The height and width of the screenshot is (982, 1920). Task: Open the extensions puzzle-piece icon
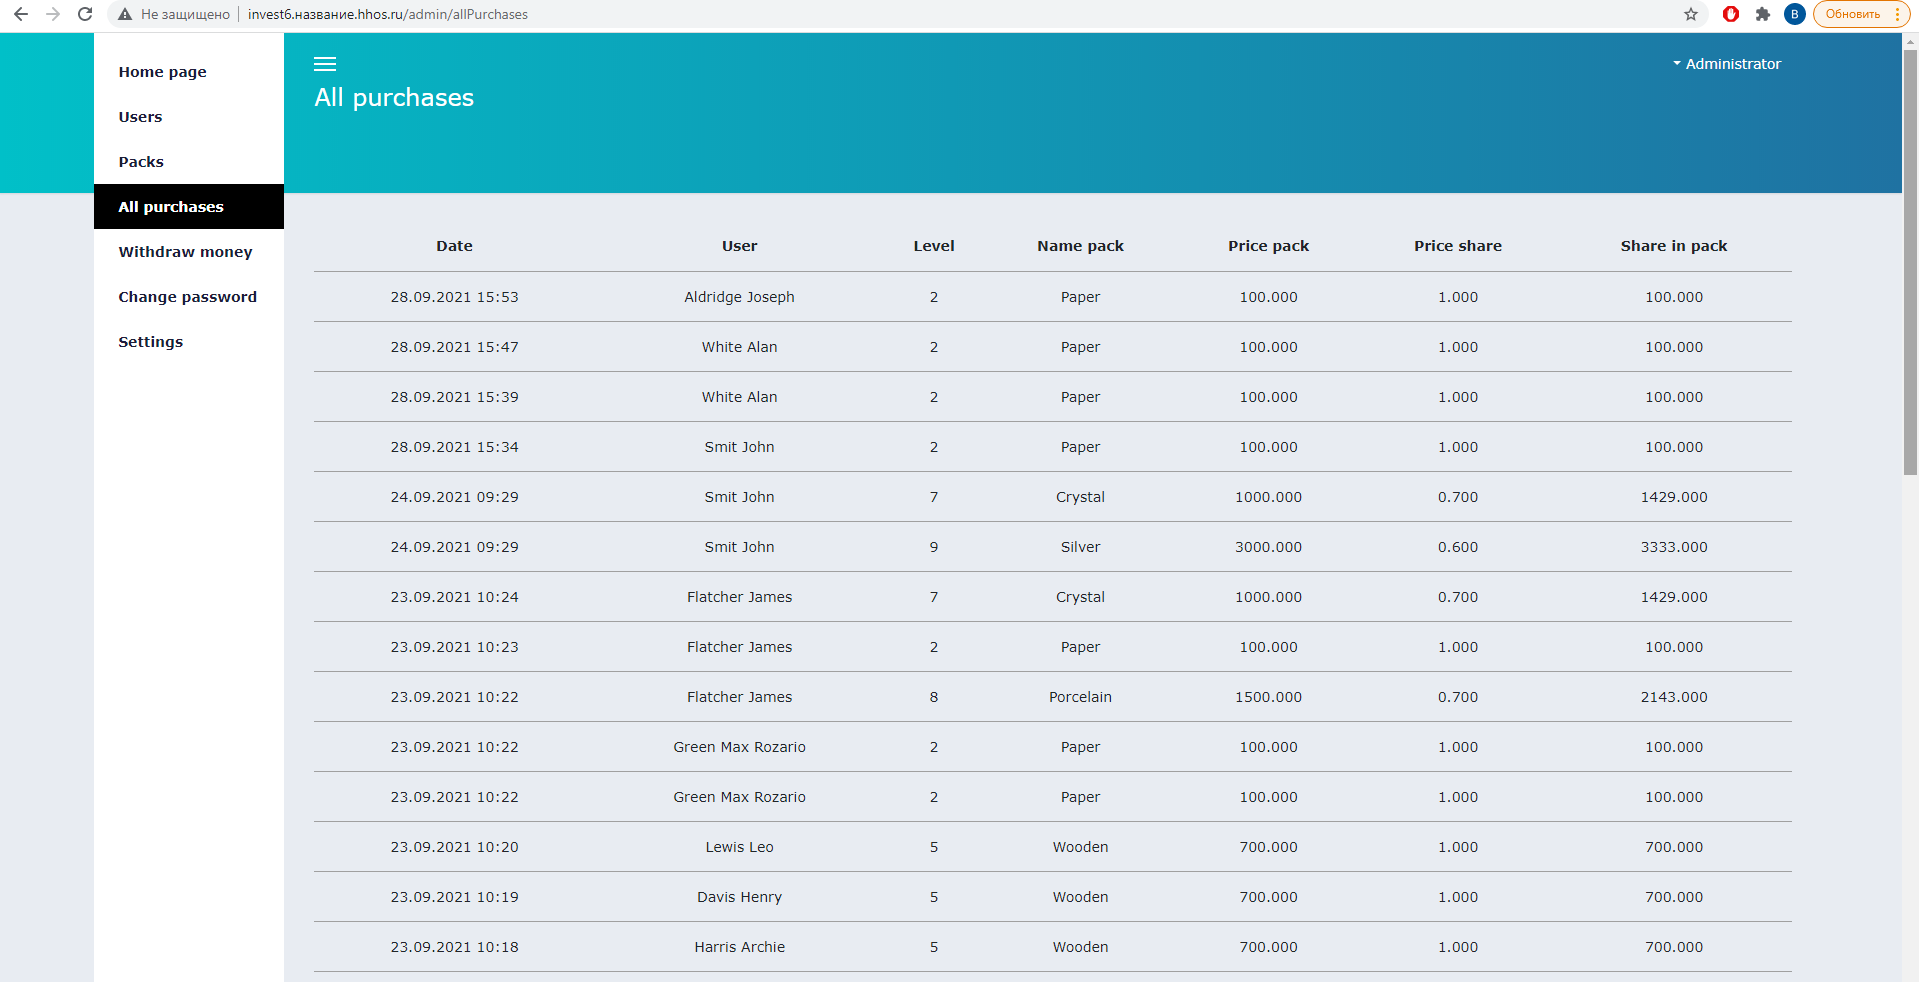click(1763, 14)
